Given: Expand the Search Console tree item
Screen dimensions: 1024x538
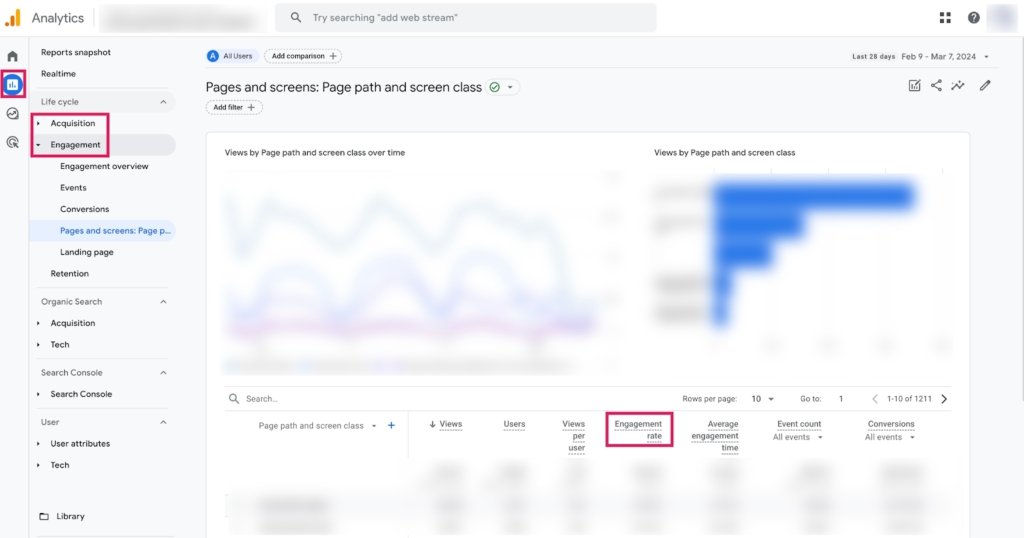Looking at the screenshot, I should click(x=80, y=394).
